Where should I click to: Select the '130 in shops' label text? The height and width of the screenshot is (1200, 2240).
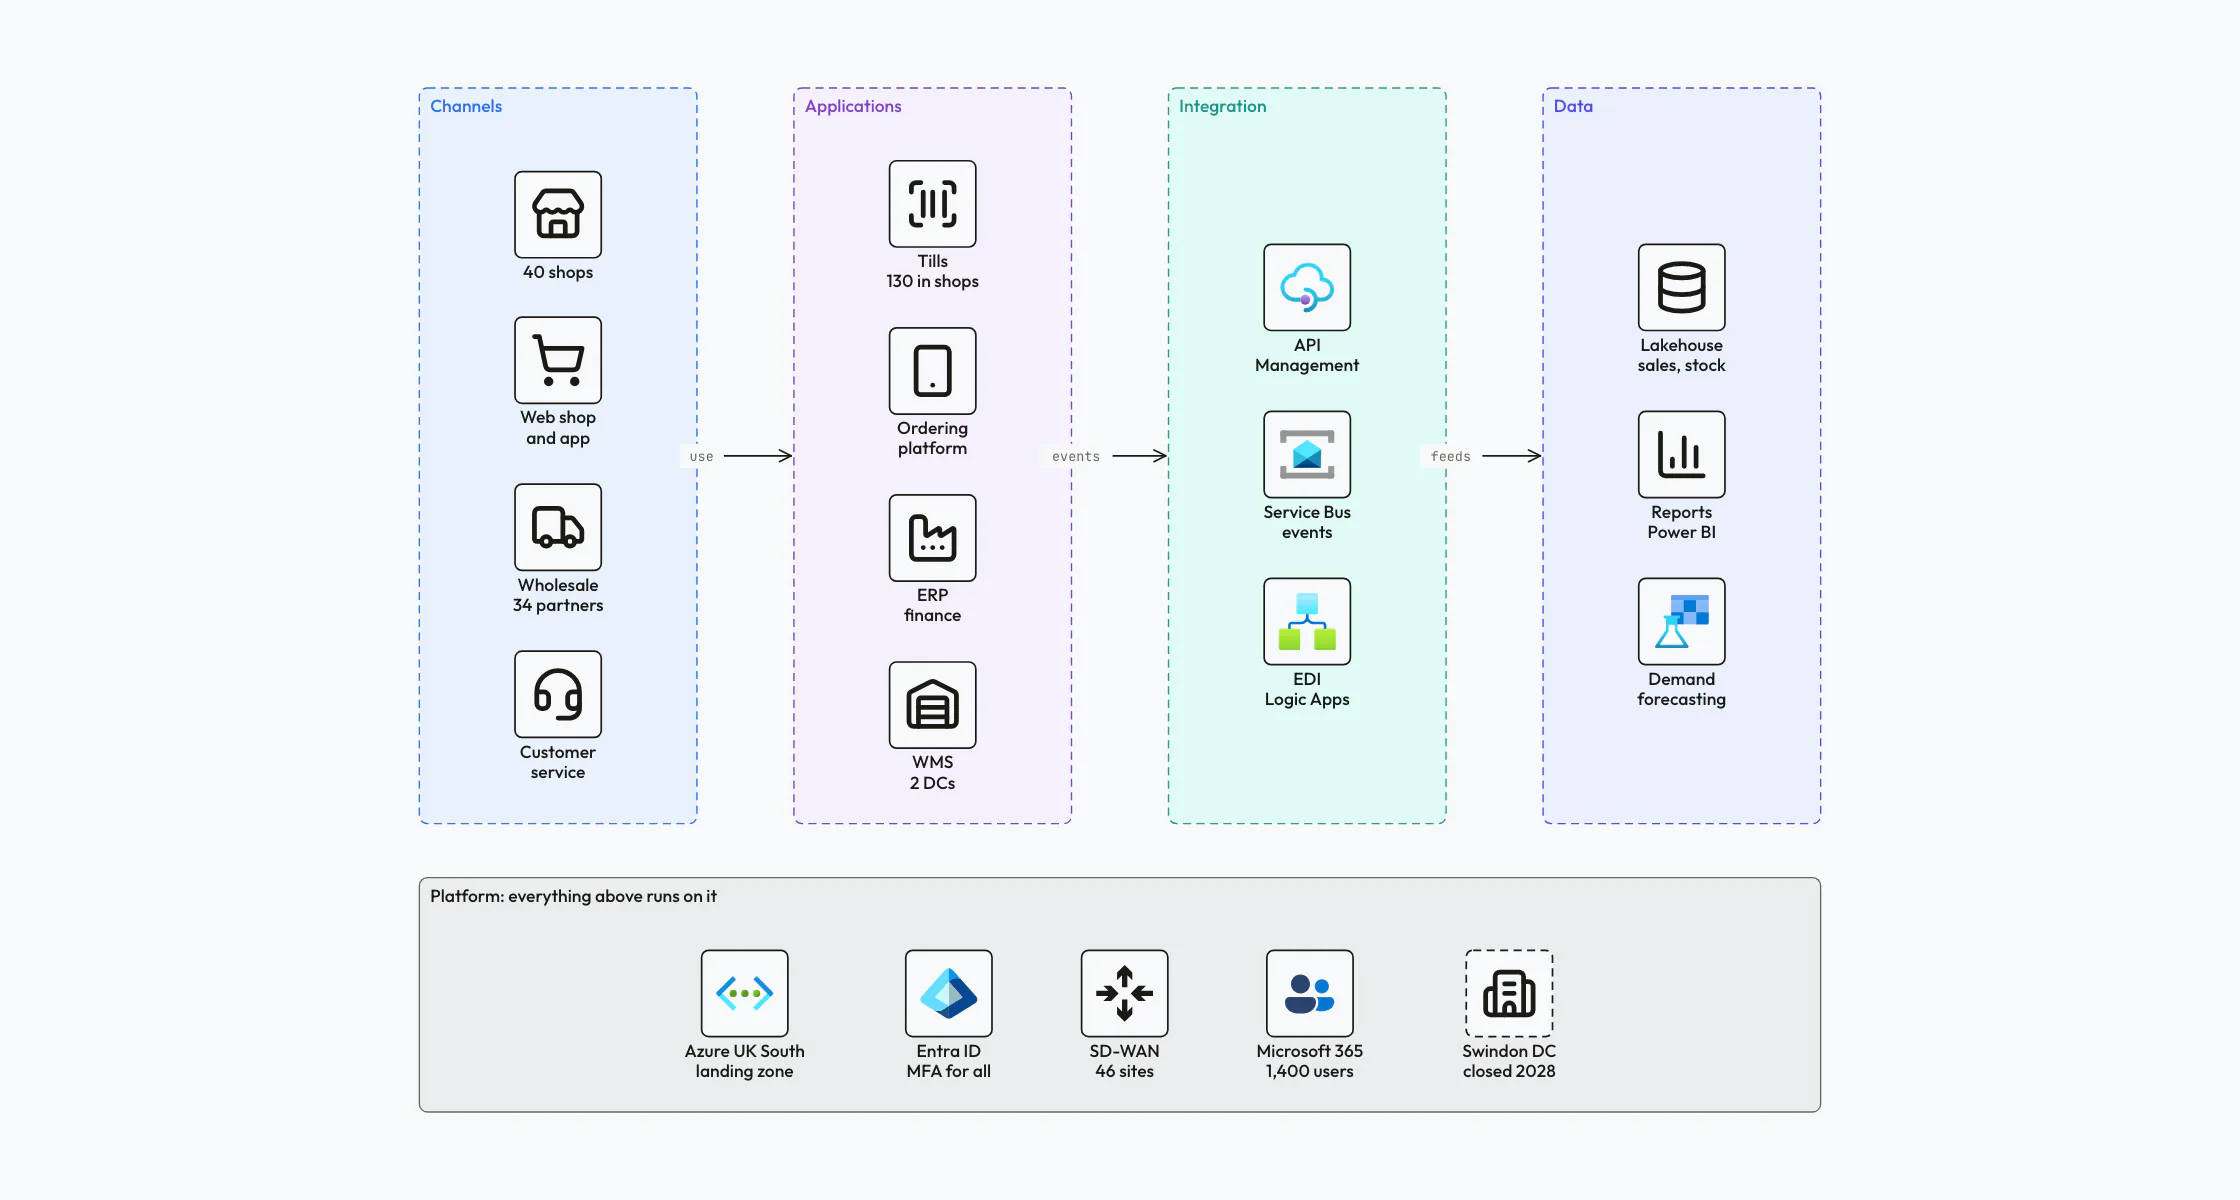[933, 281]
